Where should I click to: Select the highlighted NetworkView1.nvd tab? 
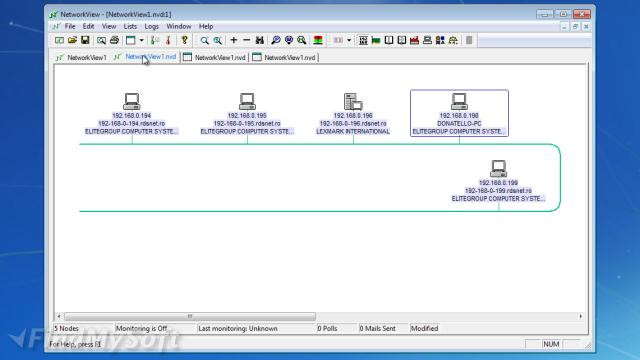click(146, 57)
